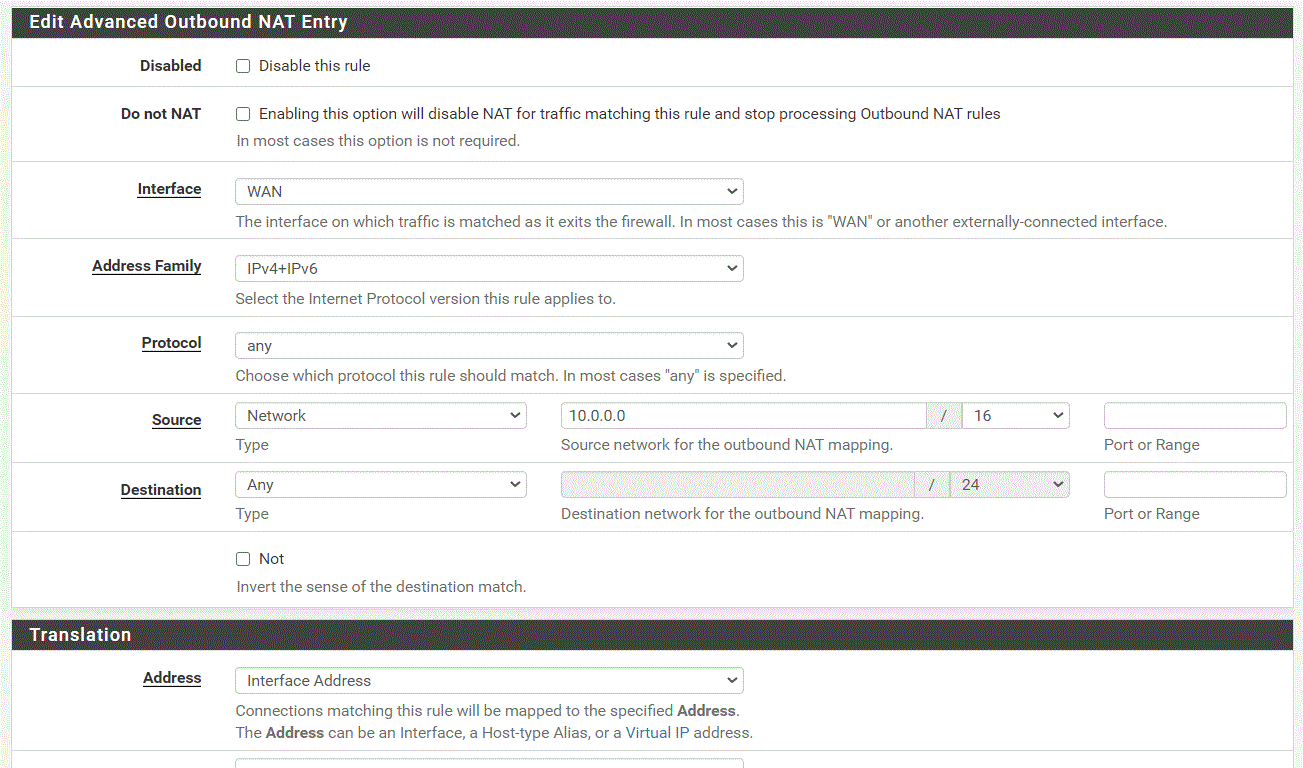Image resolution: width=1303 pixels, height=768 pixels.
Task: Click the Interface label link
Action: 169,189
